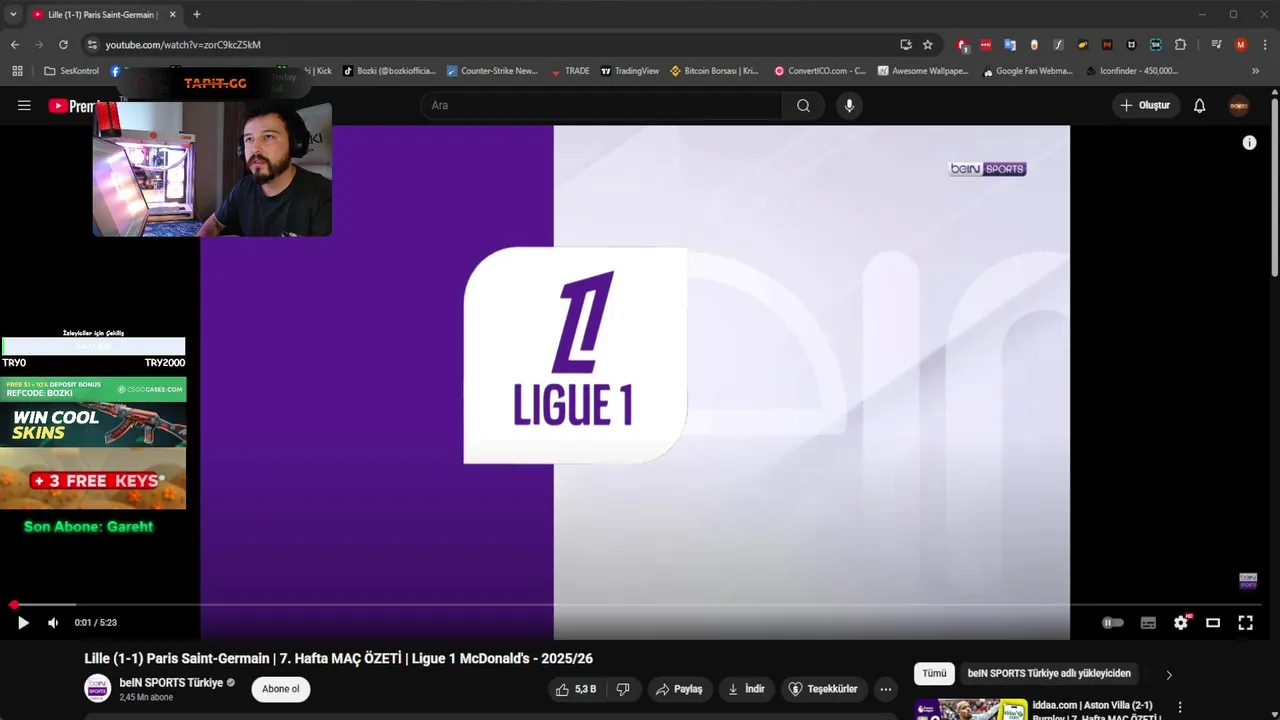
Task: Open the Aston Villa (2-1) Burnley thumbnail
Action: (x=970, y=709)
